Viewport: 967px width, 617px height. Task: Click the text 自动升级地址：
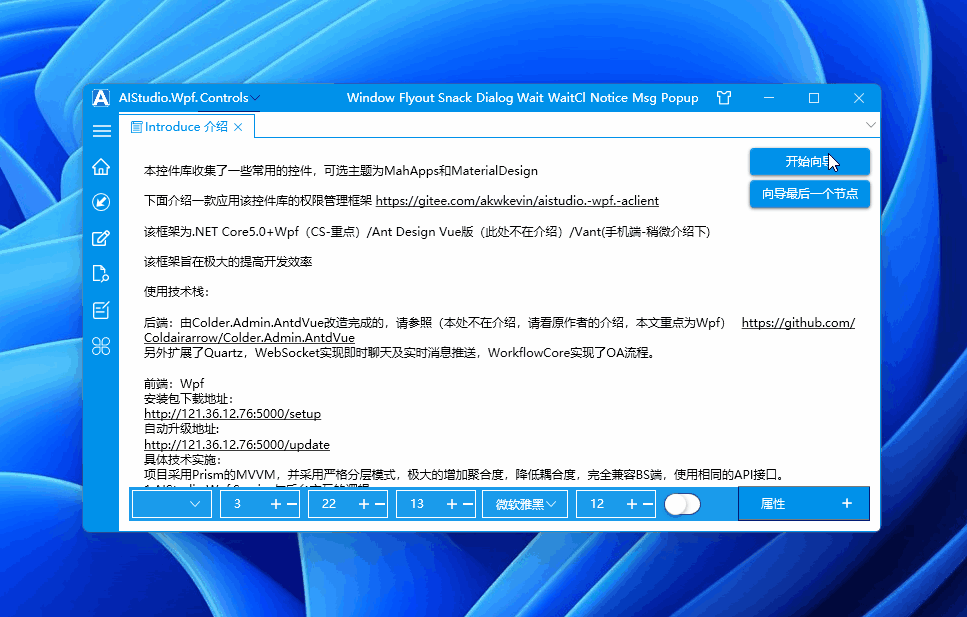click(x=181, y=429)
